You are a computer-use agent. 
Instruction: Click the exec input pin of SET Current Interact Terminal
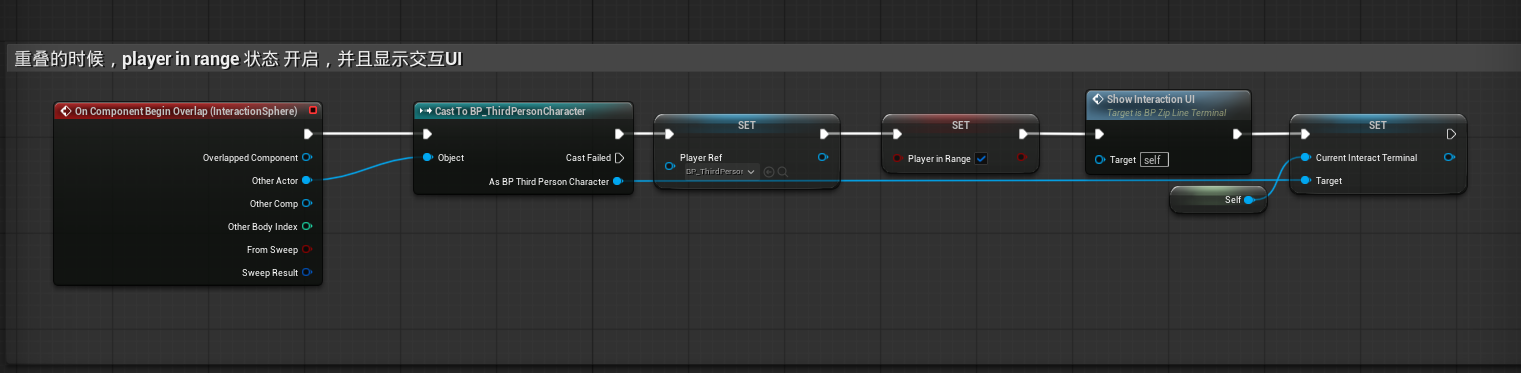tap(1305, 134)
